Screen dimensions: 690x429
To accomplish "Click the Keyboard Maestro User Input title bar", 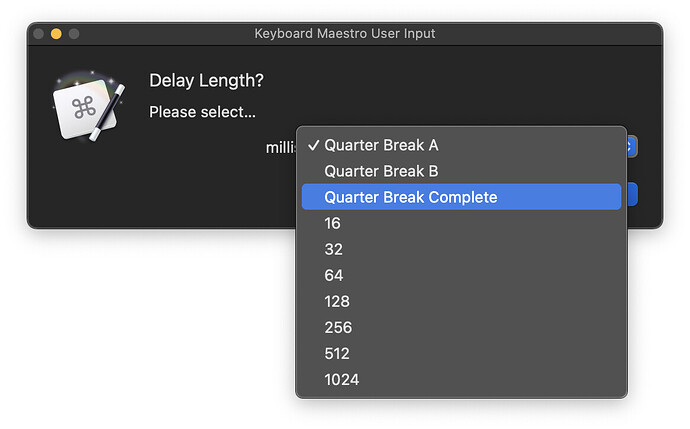I will point(344,34).
